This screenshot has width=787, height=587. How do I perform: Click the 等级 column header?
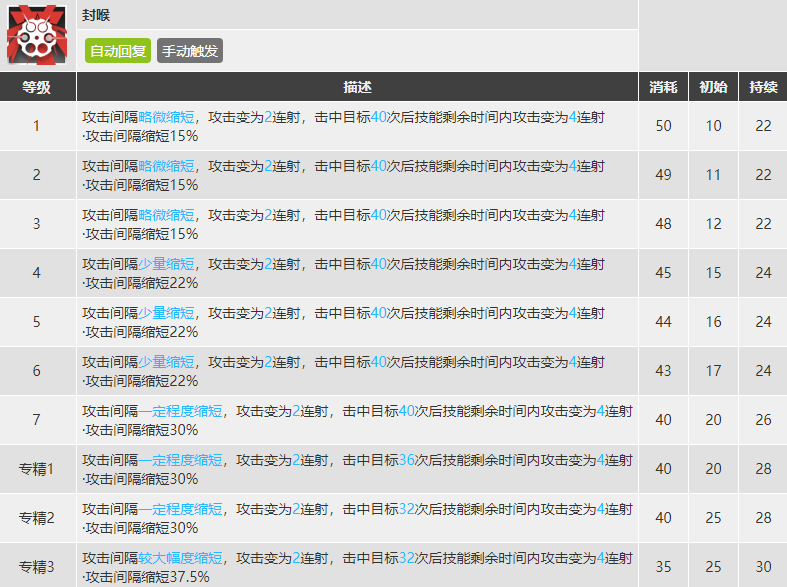coord(37,87)
